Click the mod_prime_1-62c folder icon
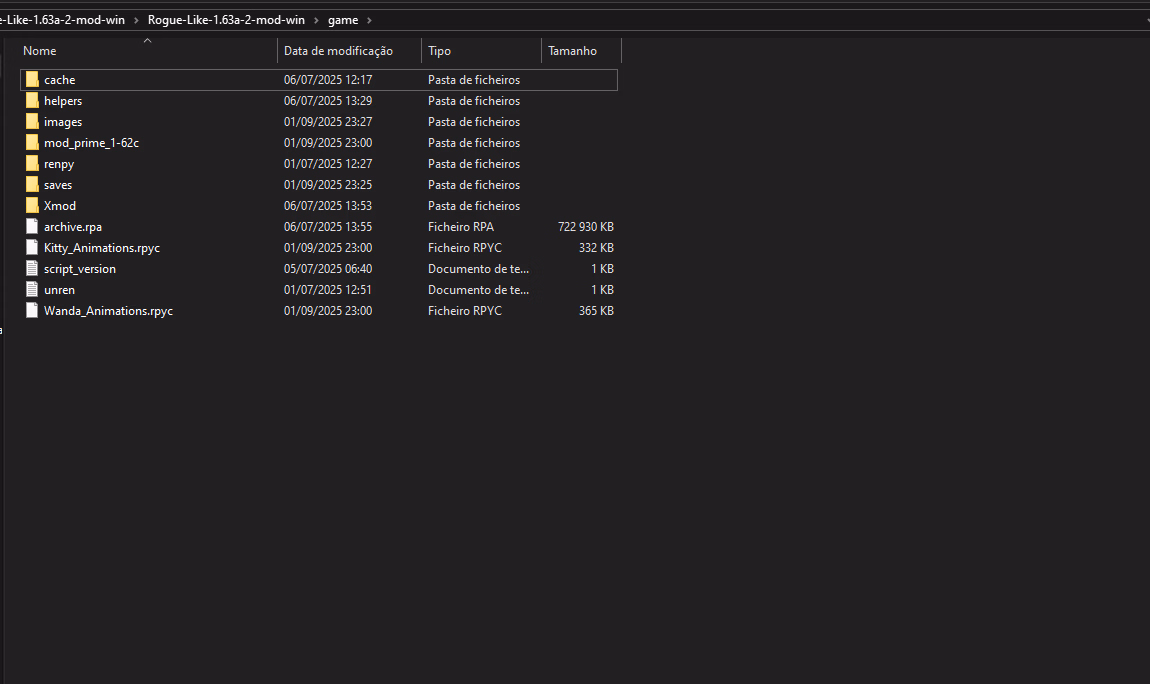 pyautogui.click(x=32, y=143)
